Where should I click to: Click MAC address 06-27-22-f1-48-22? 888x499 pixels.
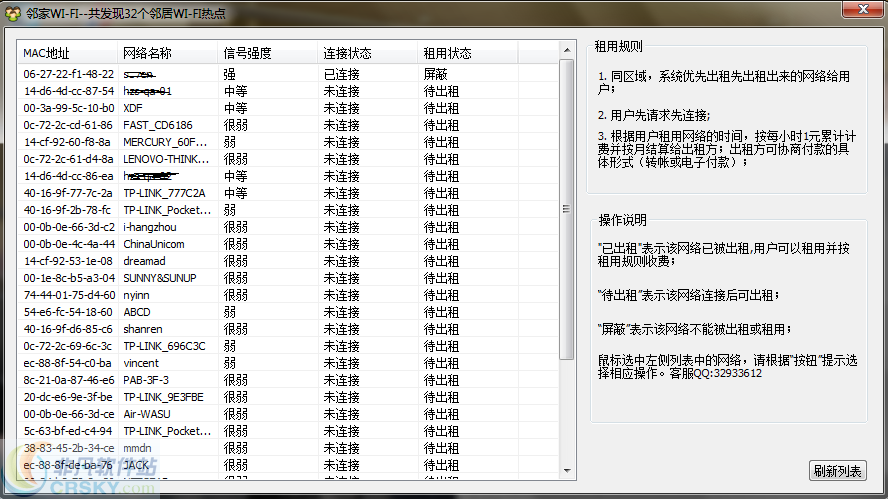coord(69,74)
